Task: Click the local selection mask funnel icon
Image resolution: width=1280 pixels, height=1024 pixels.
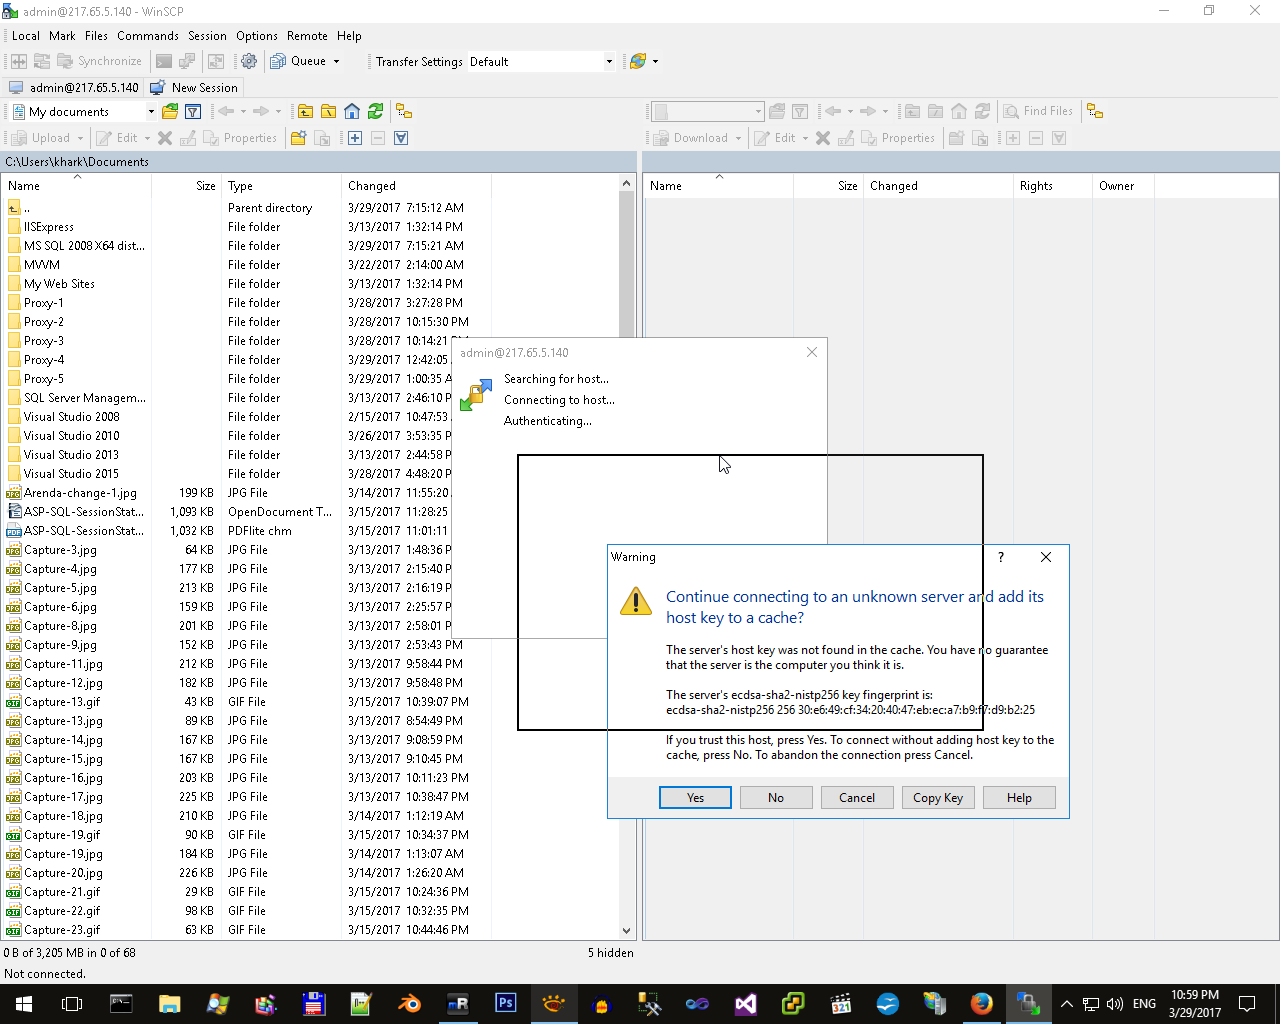Action: tap(401, 138)
